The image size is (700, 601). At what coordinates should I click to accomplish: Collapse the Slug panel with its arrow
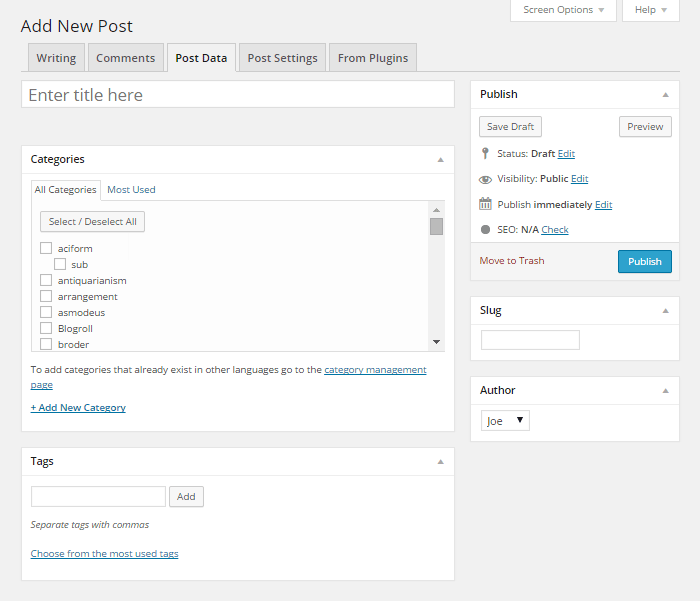click(665, 311)
